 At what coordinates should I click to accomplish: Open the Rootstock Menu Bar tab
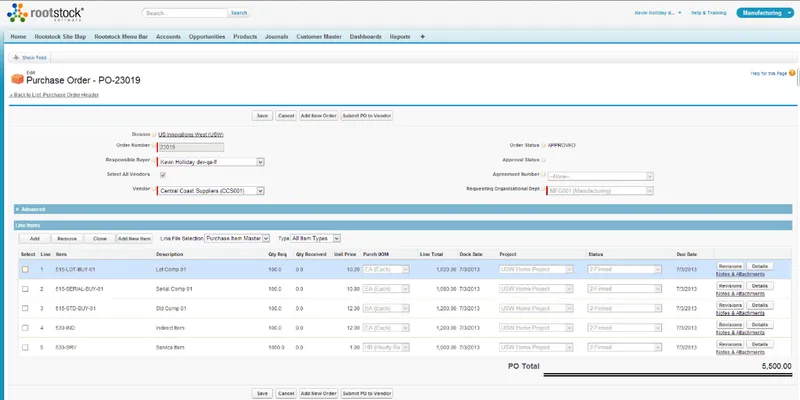[x=121, y=37]
